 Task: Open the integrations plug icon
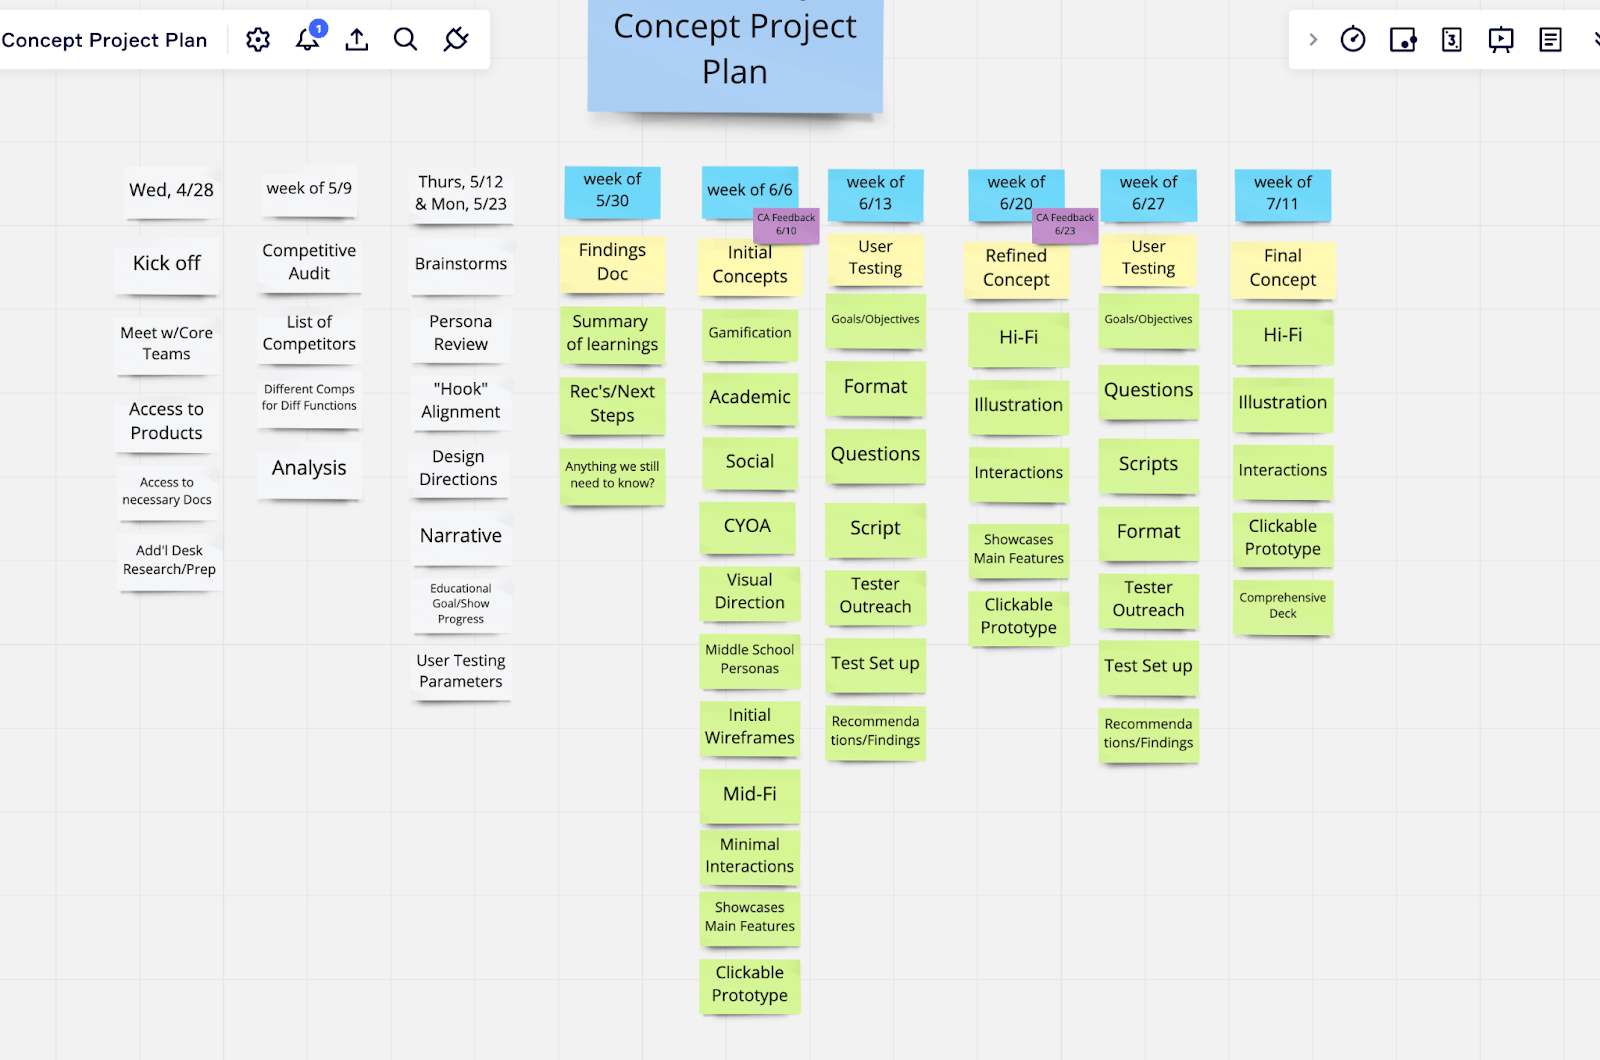point(455,39)
